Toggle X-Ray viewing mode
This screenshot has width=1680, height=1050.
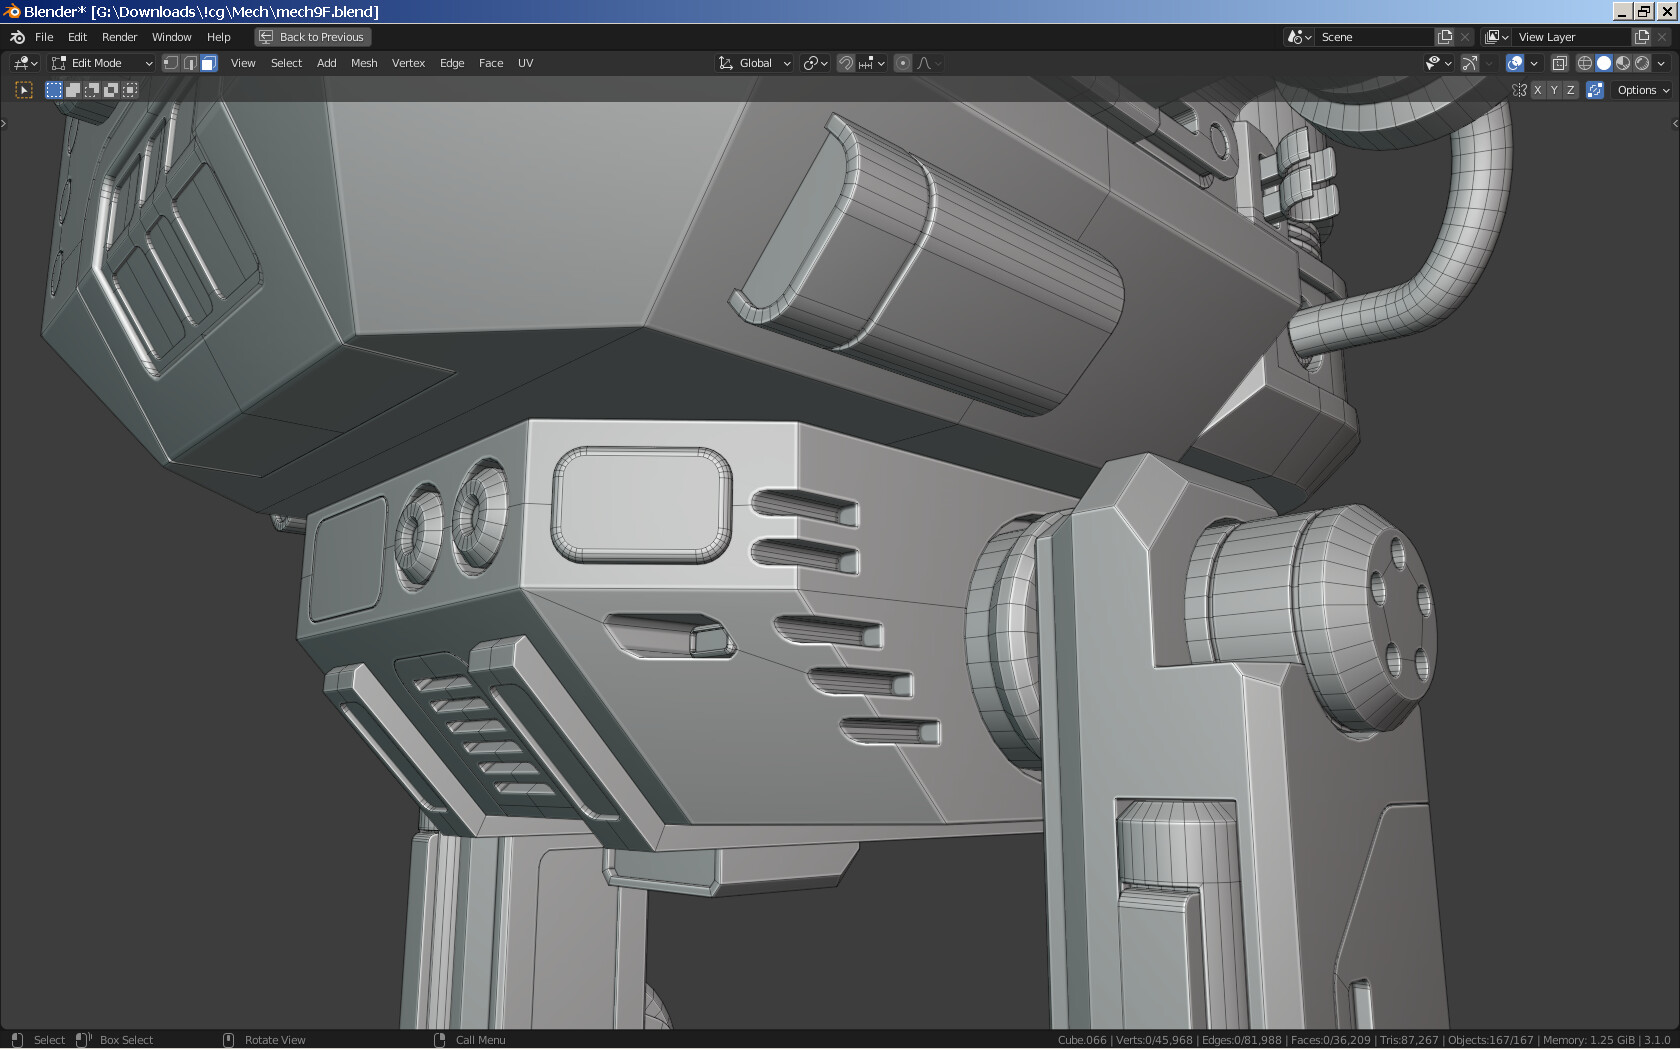coord(1558,63)
